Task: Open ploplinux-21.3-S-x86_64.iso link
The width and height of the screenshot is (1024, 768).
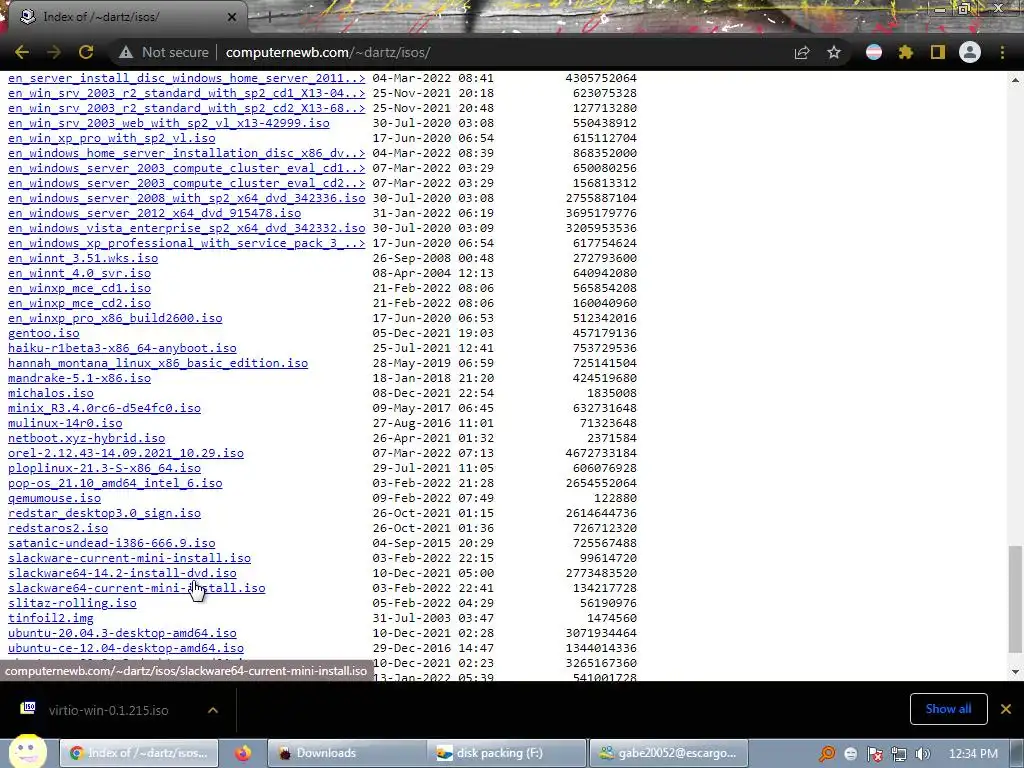Action: (x=104, y=468)
